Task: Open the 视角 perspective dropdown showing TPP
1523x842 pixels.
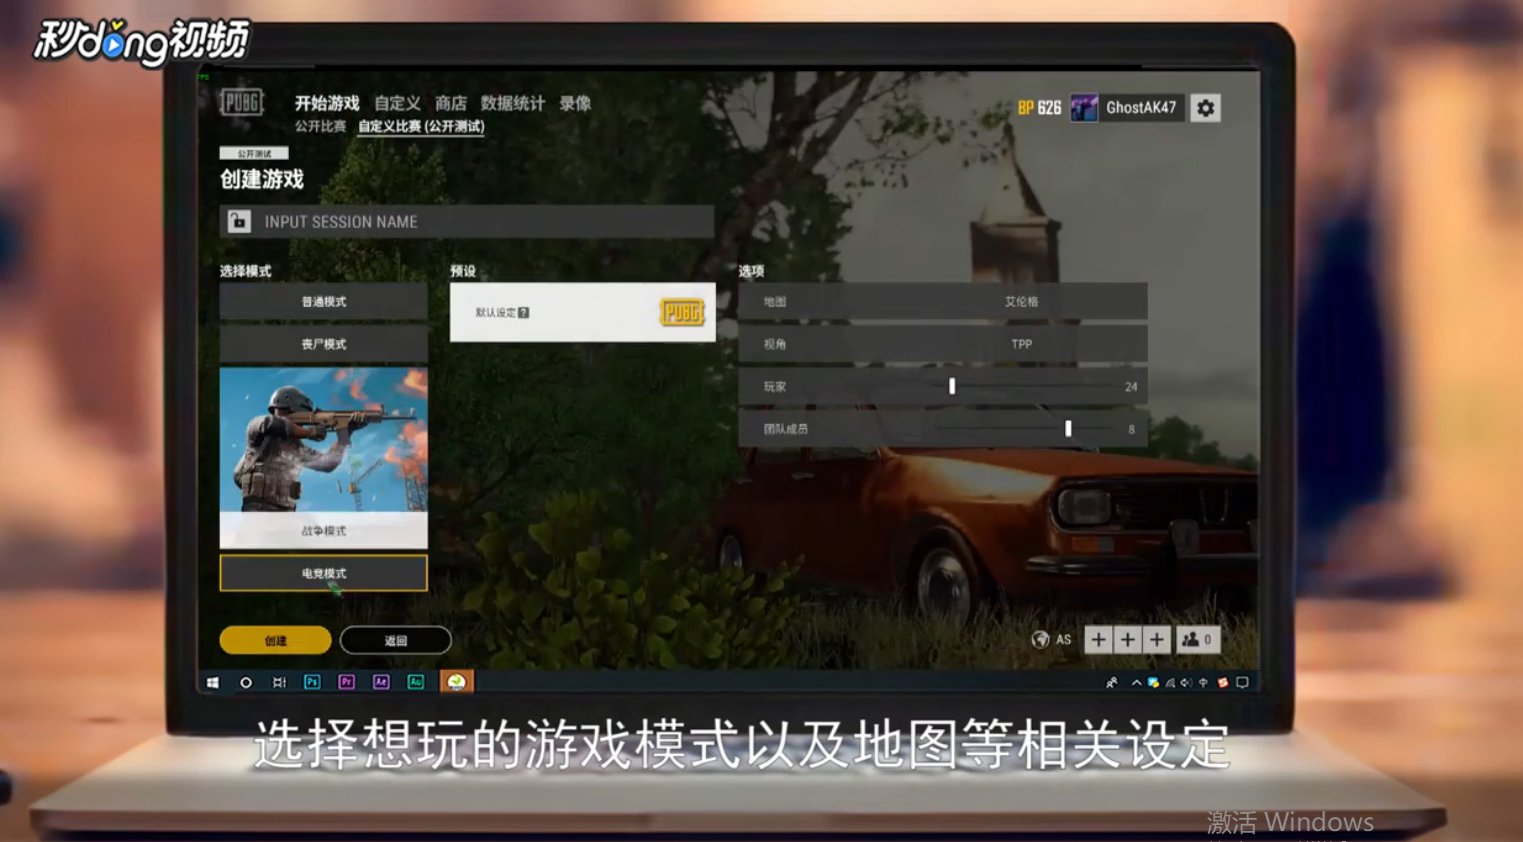Action: 942,343
